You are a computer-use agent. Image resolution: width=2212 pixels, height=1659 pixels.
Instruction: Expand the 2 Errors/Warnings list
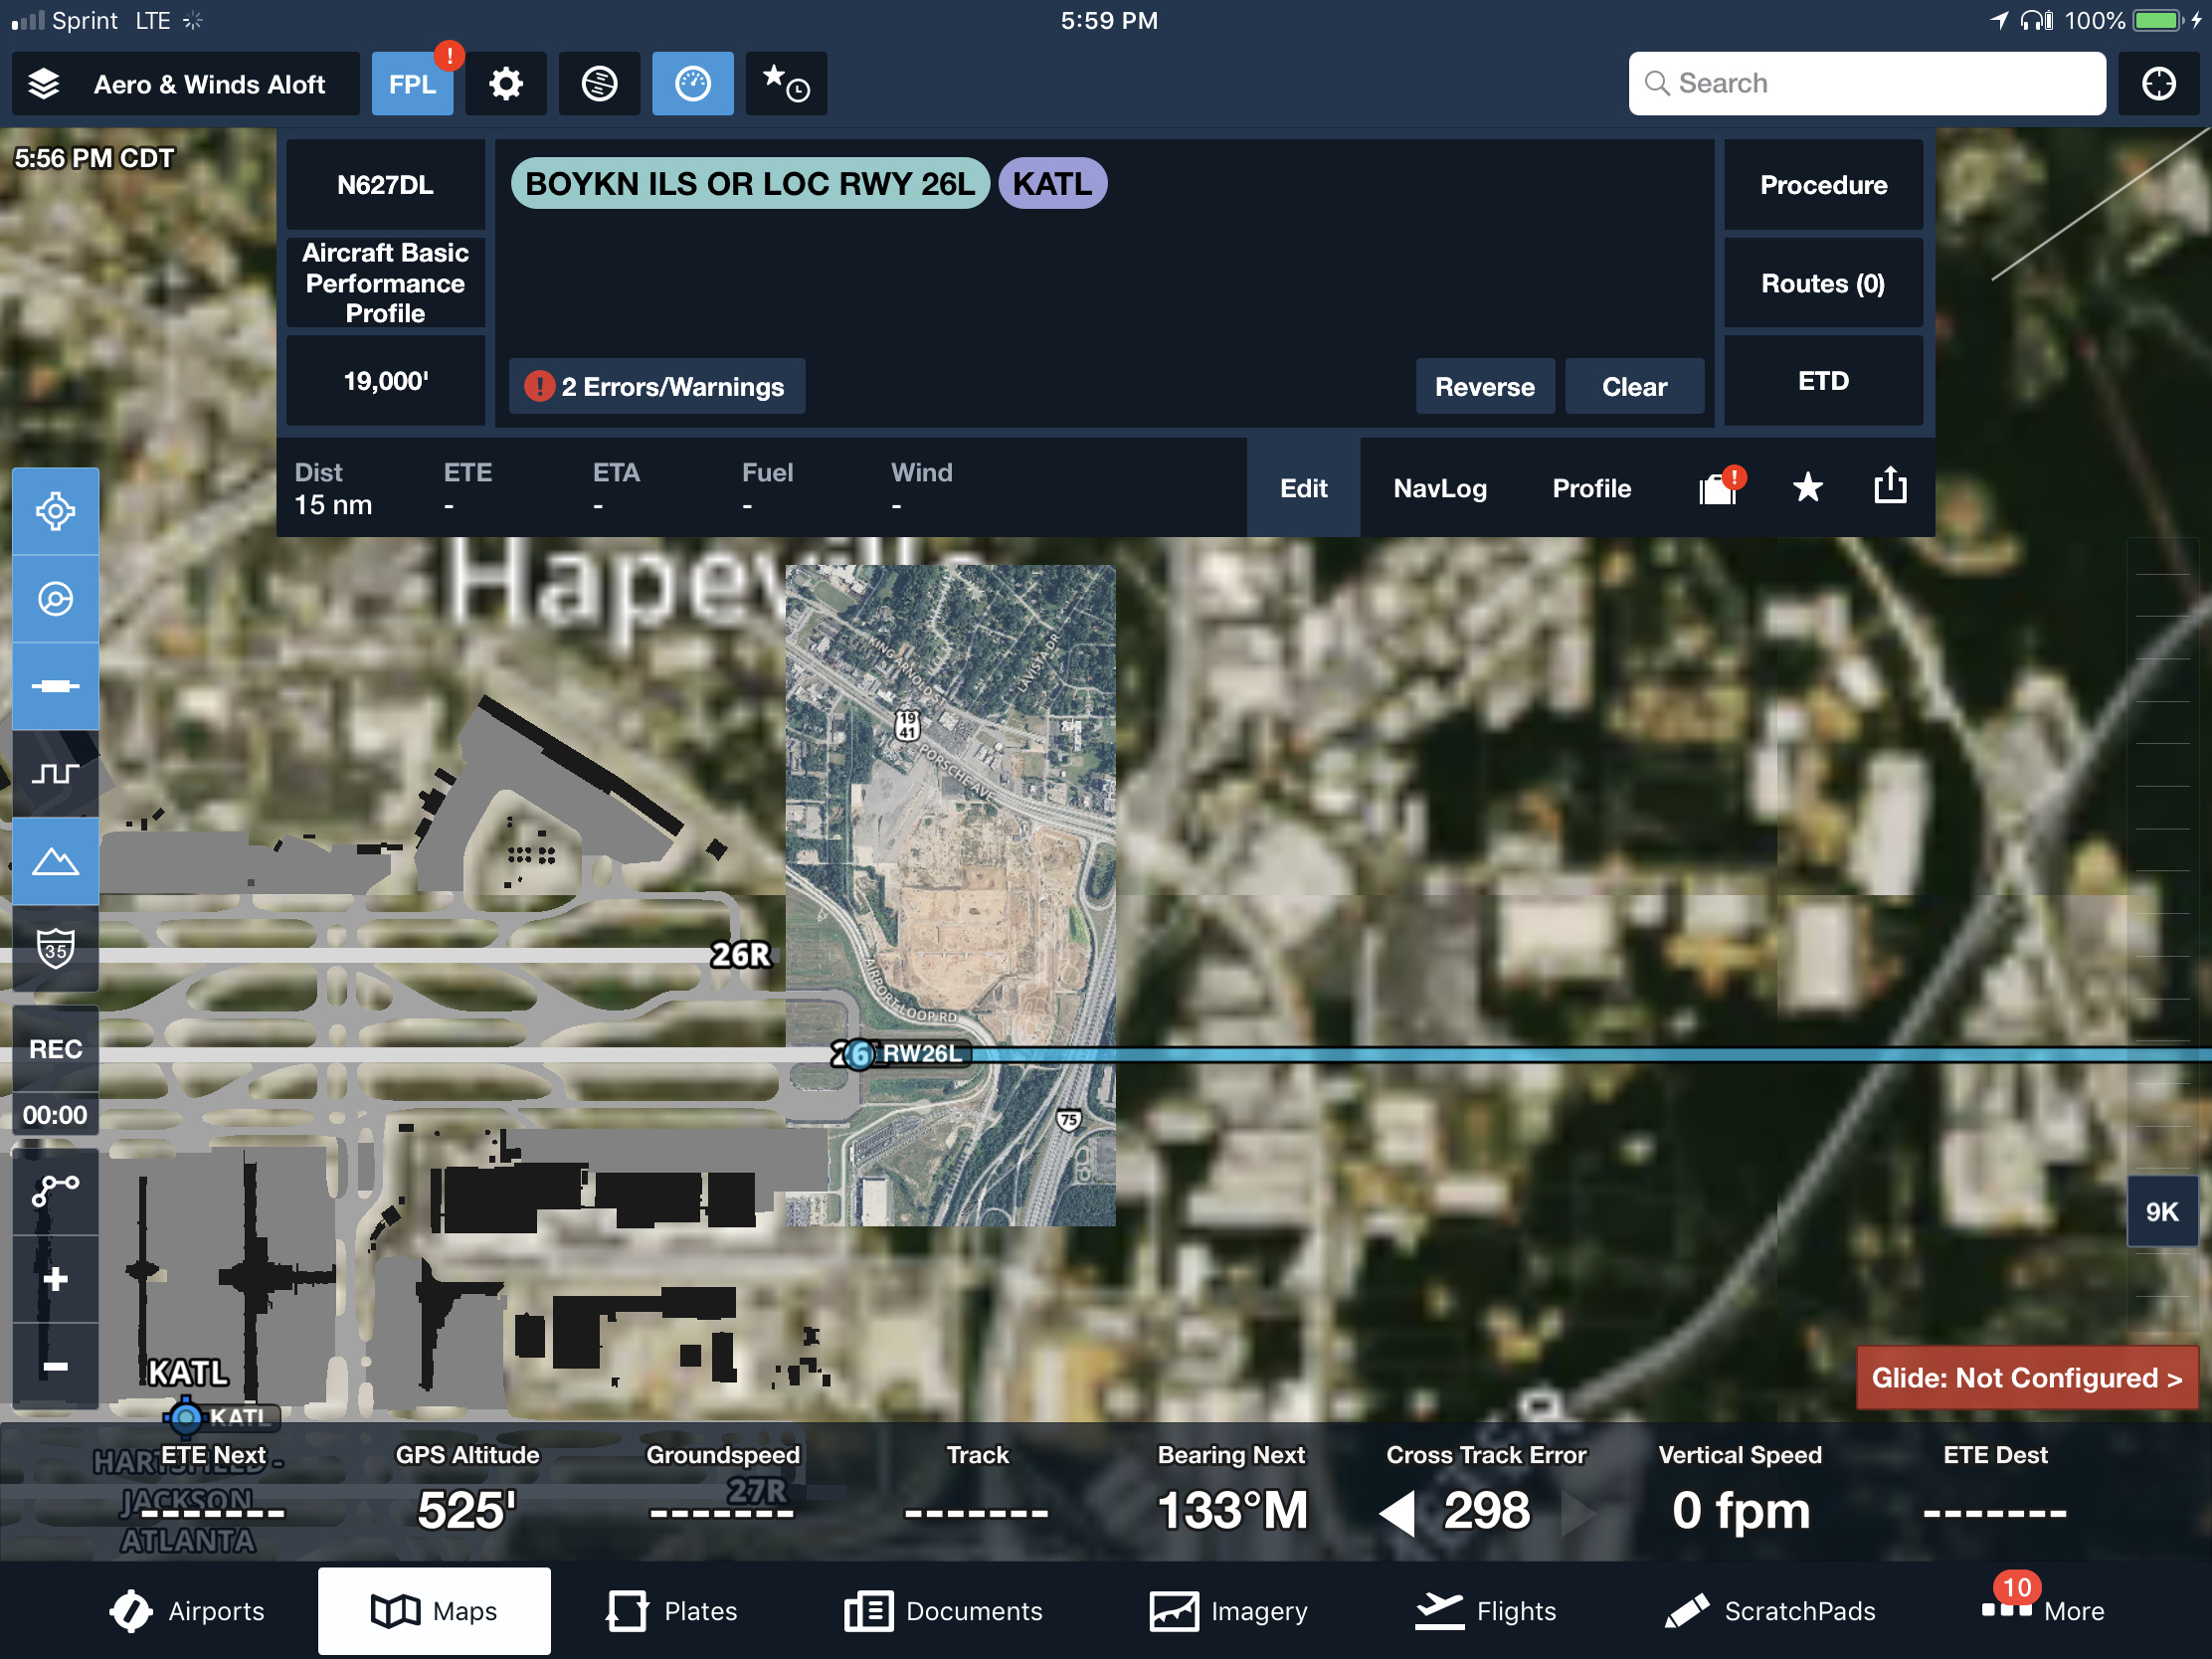point(657,387)
